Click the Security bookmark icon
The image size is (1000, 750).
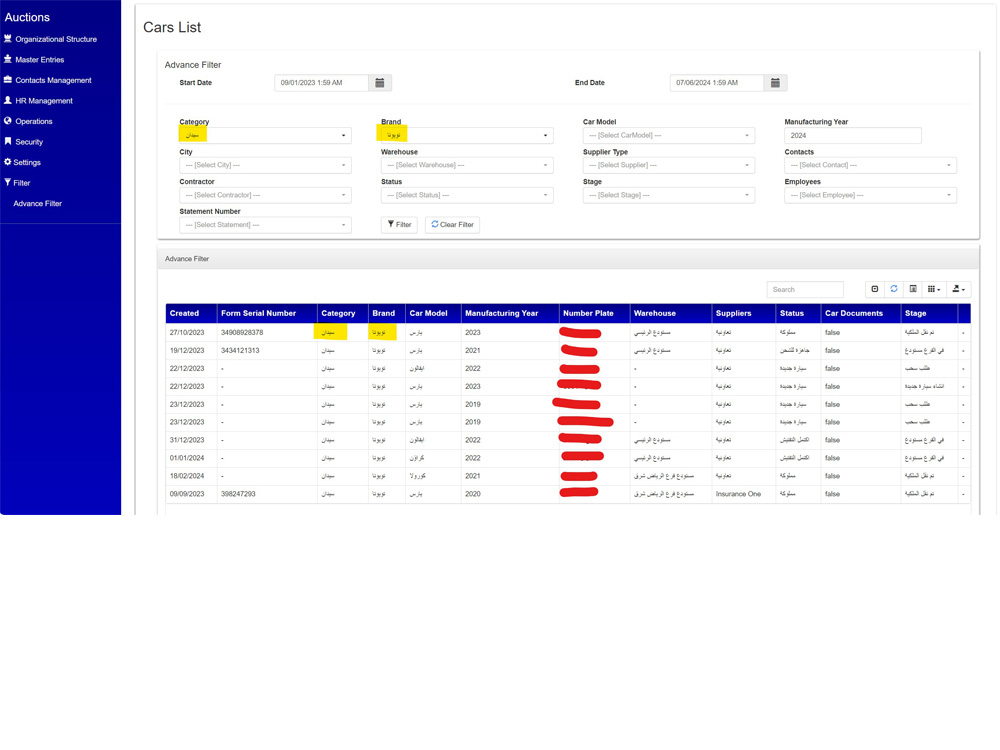coord(8,141)
